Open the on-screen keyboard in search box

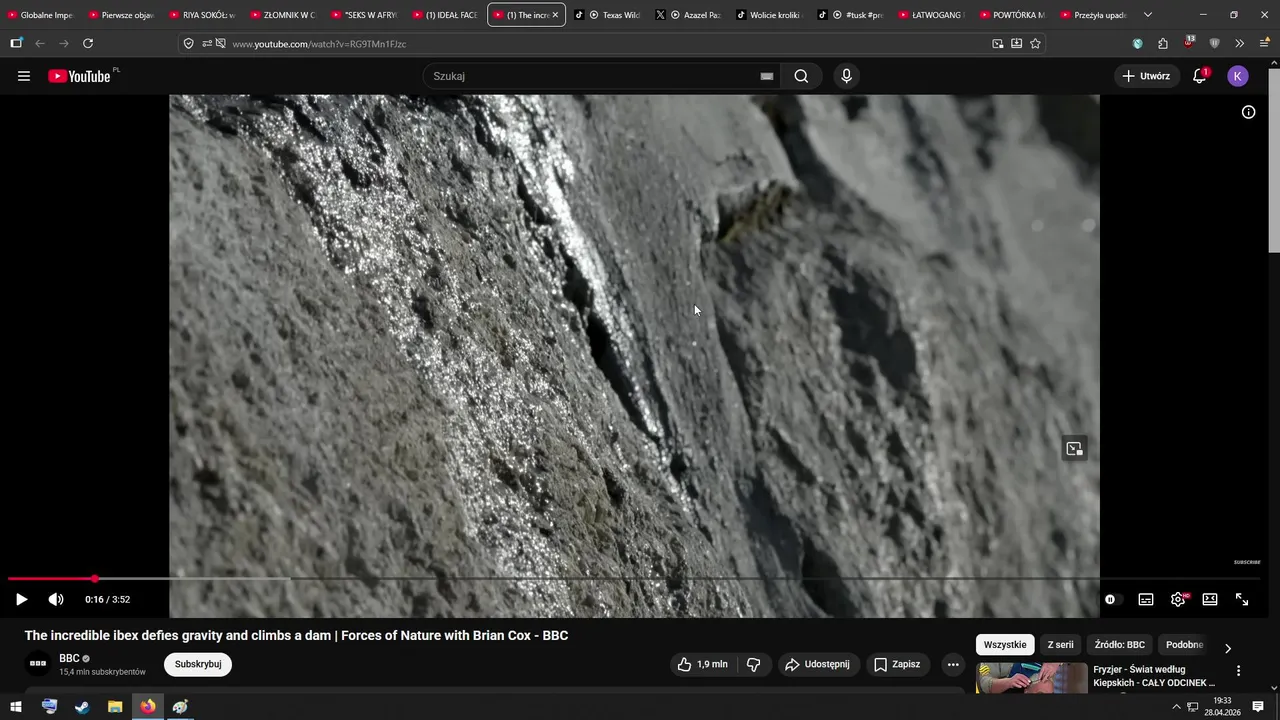pos(767,76)
